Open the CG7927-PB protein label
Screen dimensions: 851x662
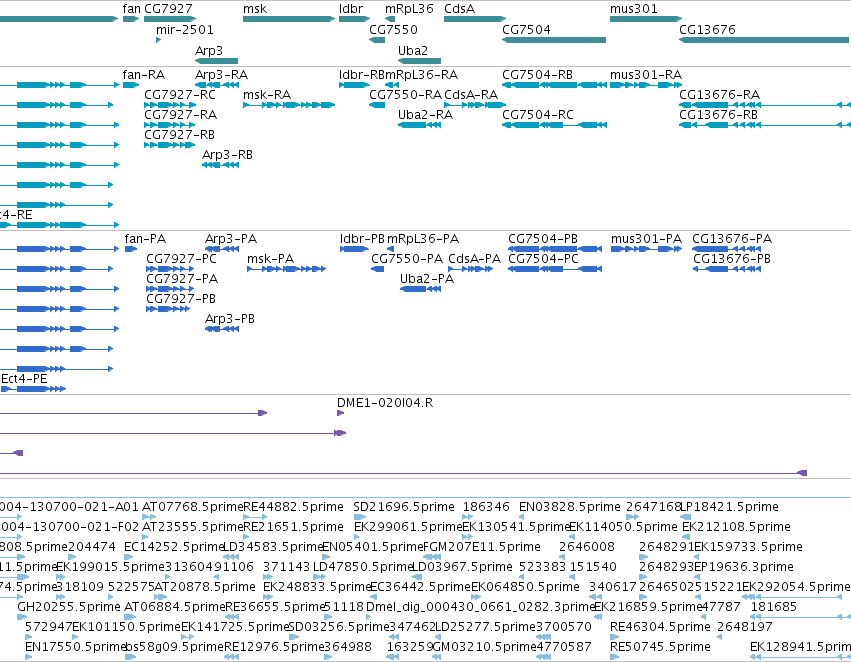pyautogui.click(x=181, y=299)
